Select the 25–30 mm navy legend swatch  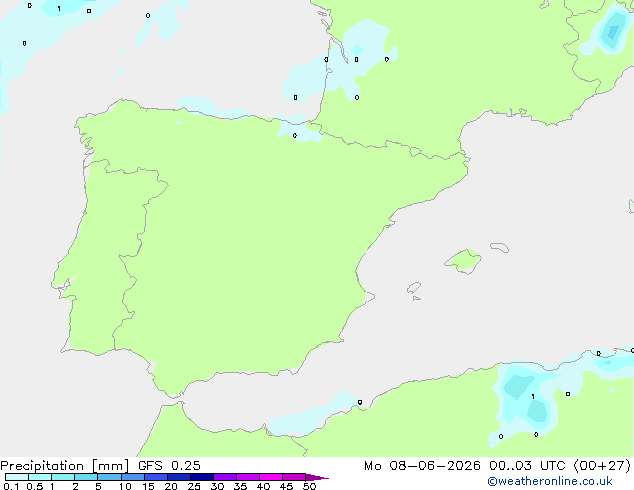[x=202, y=477]
